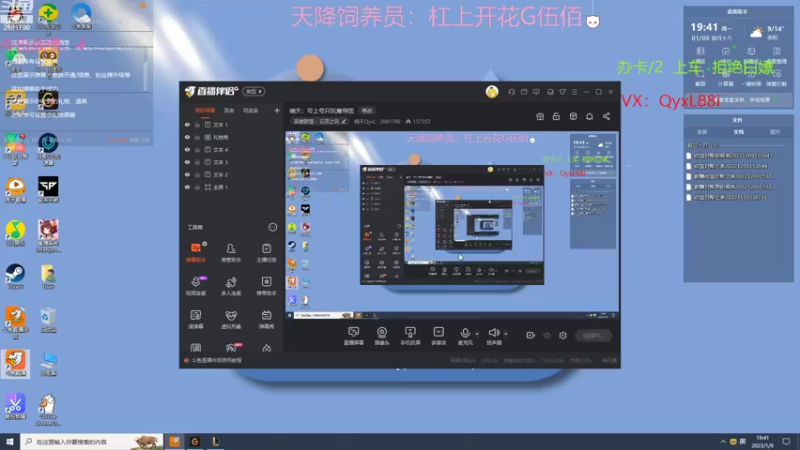Expand the speaker options arrow

[506, 334]
